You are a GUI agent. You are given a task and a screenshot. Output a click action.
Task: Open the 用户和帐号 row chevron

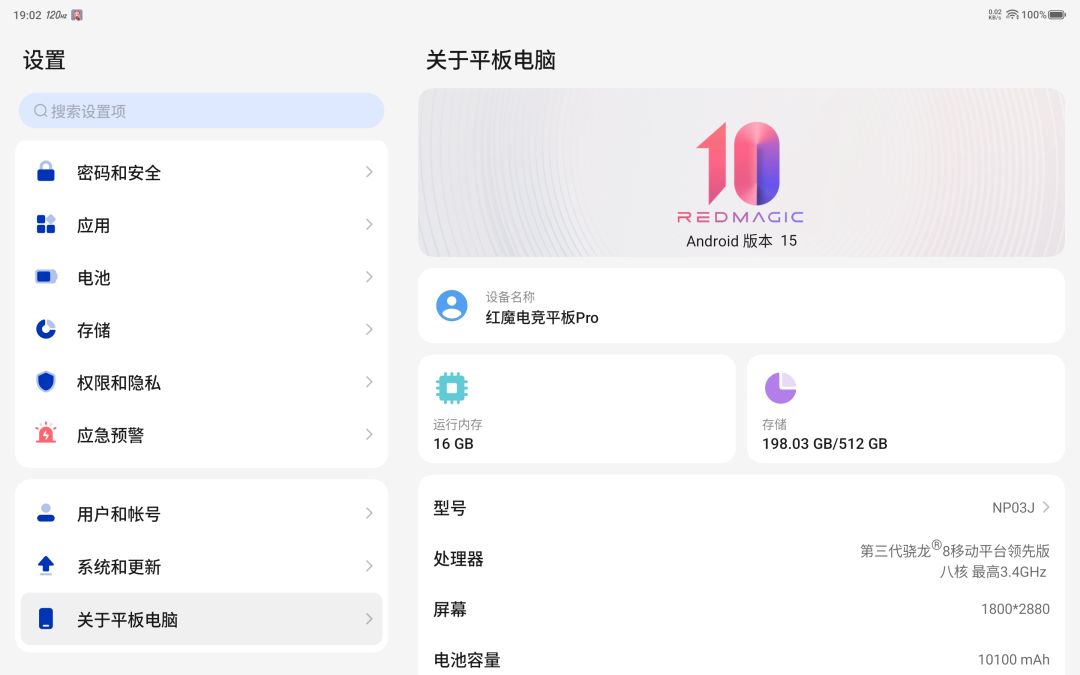click(369, 513)
